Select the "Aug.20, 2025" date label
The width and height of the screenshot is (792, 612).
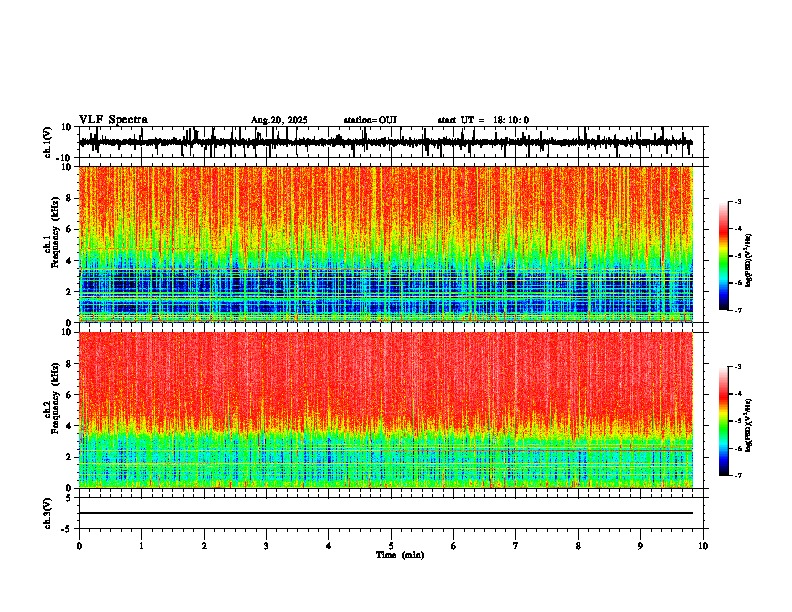click(x=279, y=120)
